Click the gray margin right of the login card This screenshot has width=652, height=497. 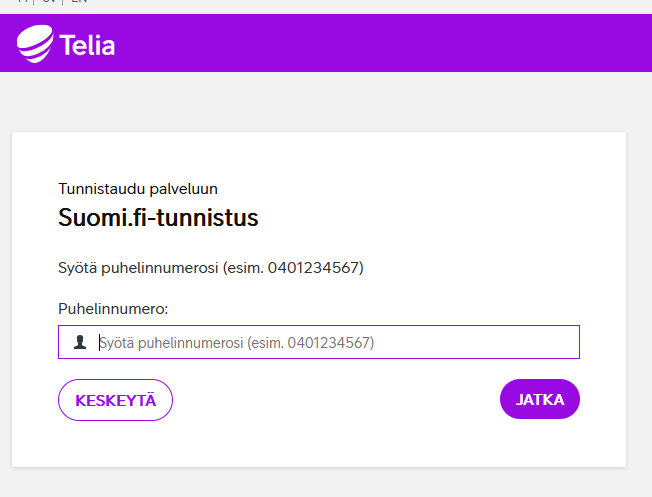pyautogui.click(x=639, y=300)
